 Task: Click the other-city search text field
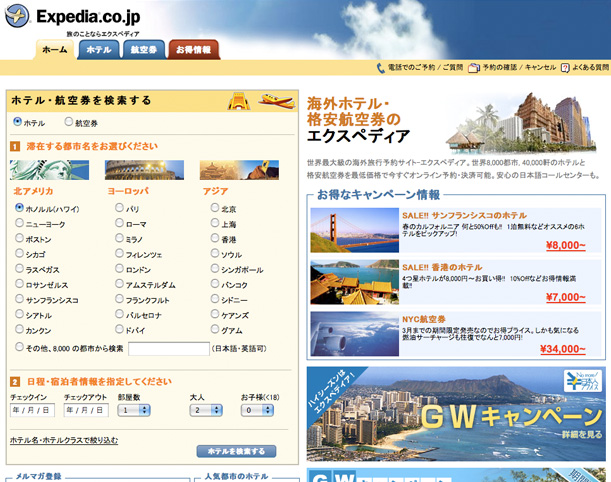[169, 349]
